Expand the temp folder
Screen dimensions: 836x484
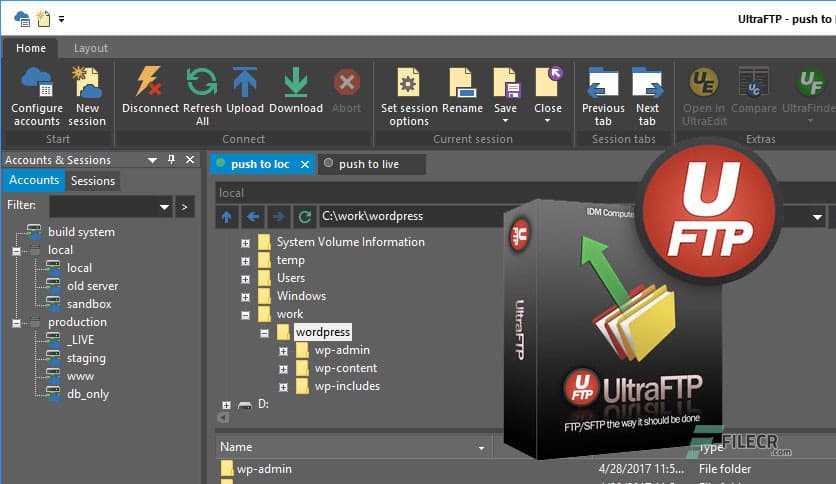point(245,261)
